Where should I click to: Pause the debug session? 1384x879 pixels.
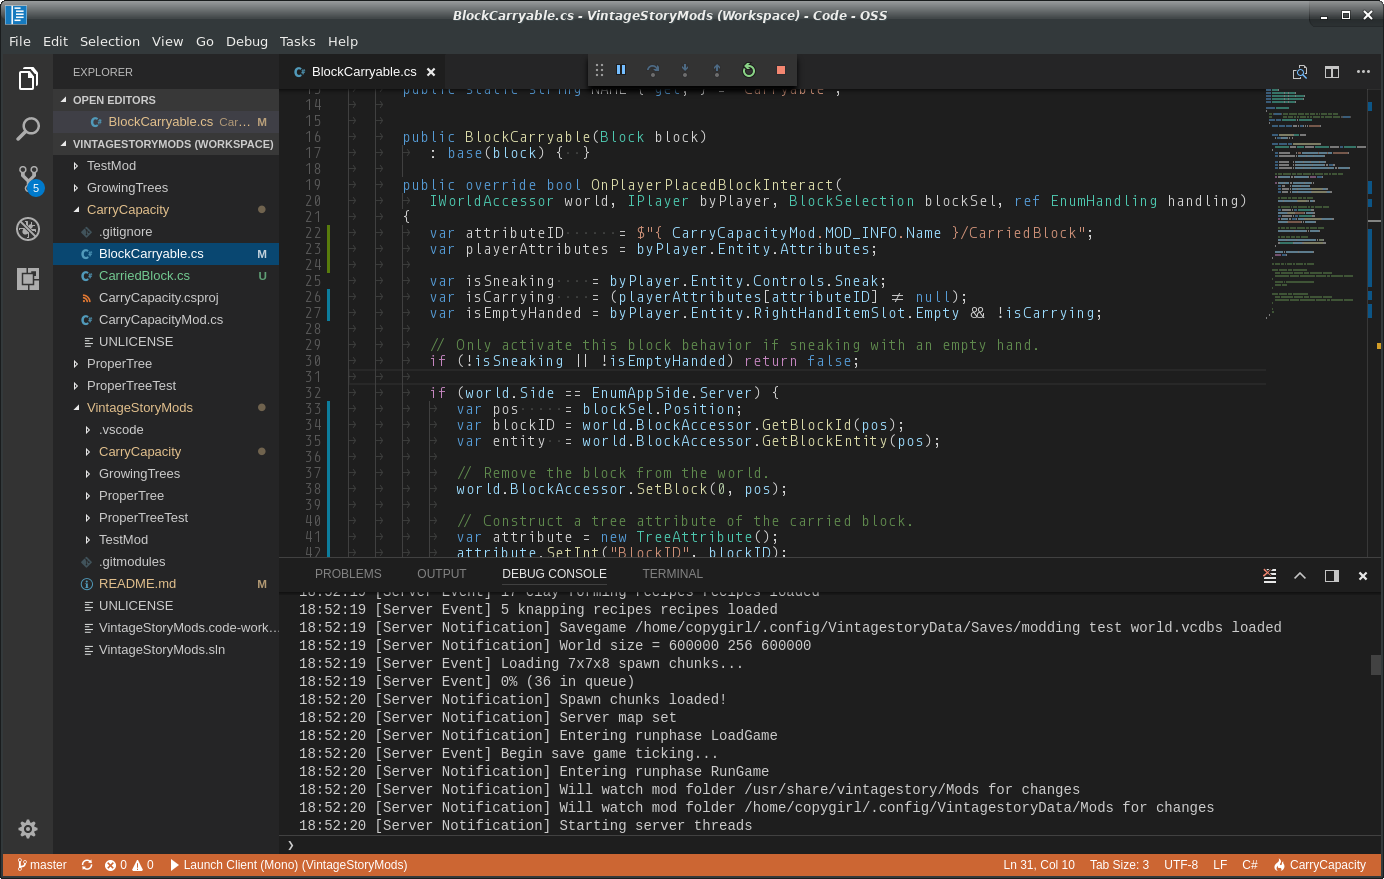coord(621,70)
